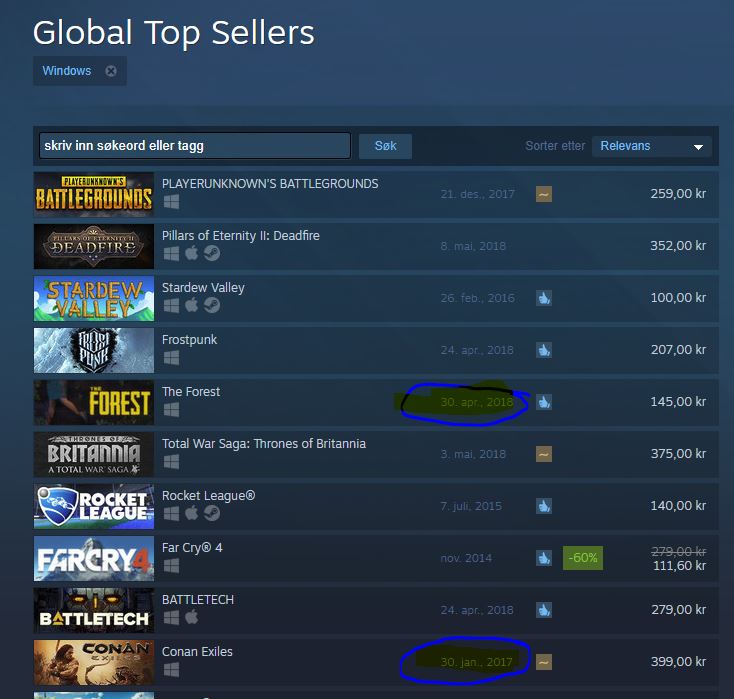
Task: Click the mixed review icon for Conan Exiles
Action: pyautogui.click(x=543, y=662)
